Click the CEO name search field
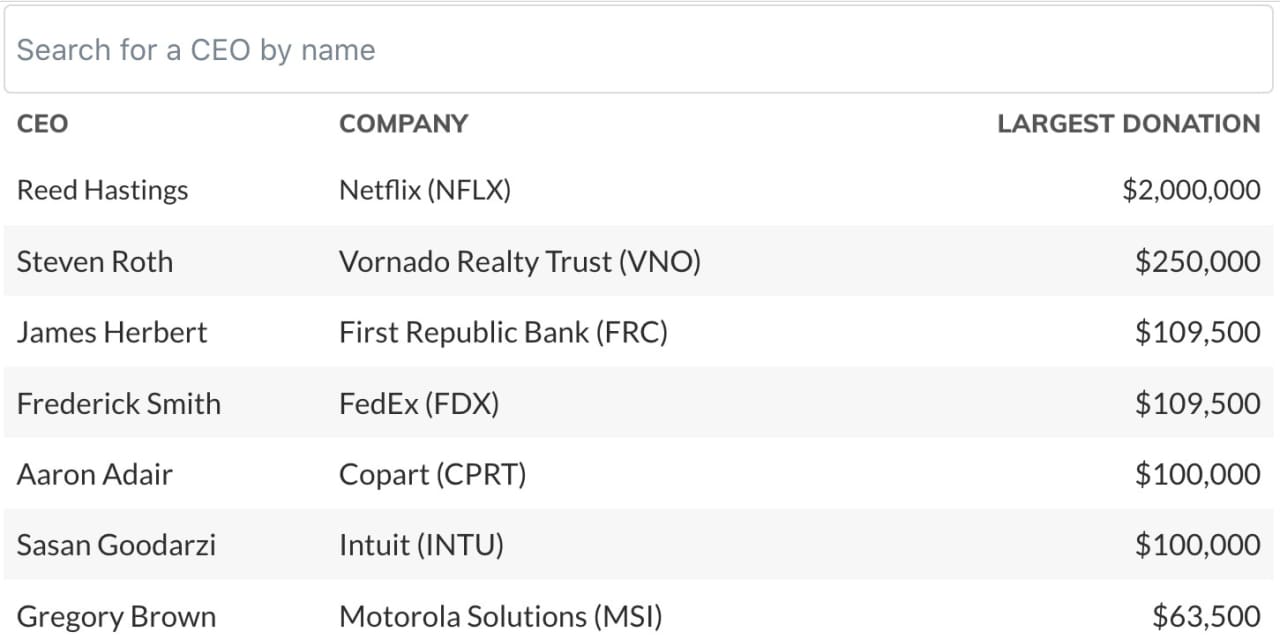 pyautogui.click(x=640, y=50)
